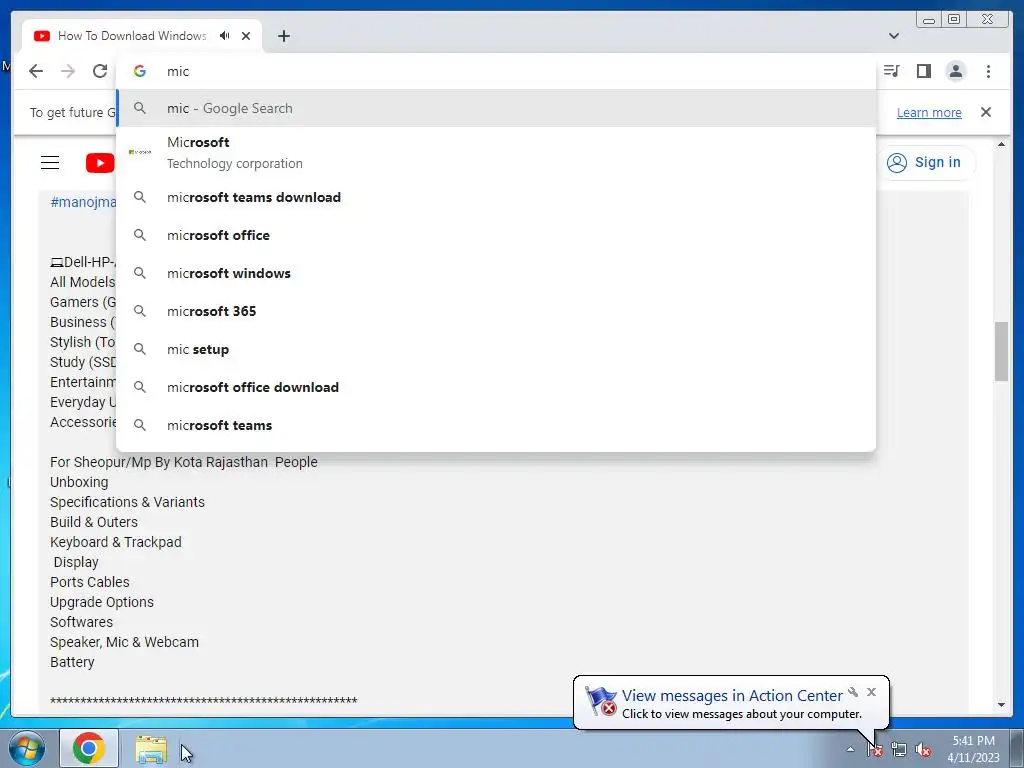Screen dimensions: 1024x768
Task: Click 'View messages in Action Center' balloon title
Action: pyautogui.click(x=732, y=696)
